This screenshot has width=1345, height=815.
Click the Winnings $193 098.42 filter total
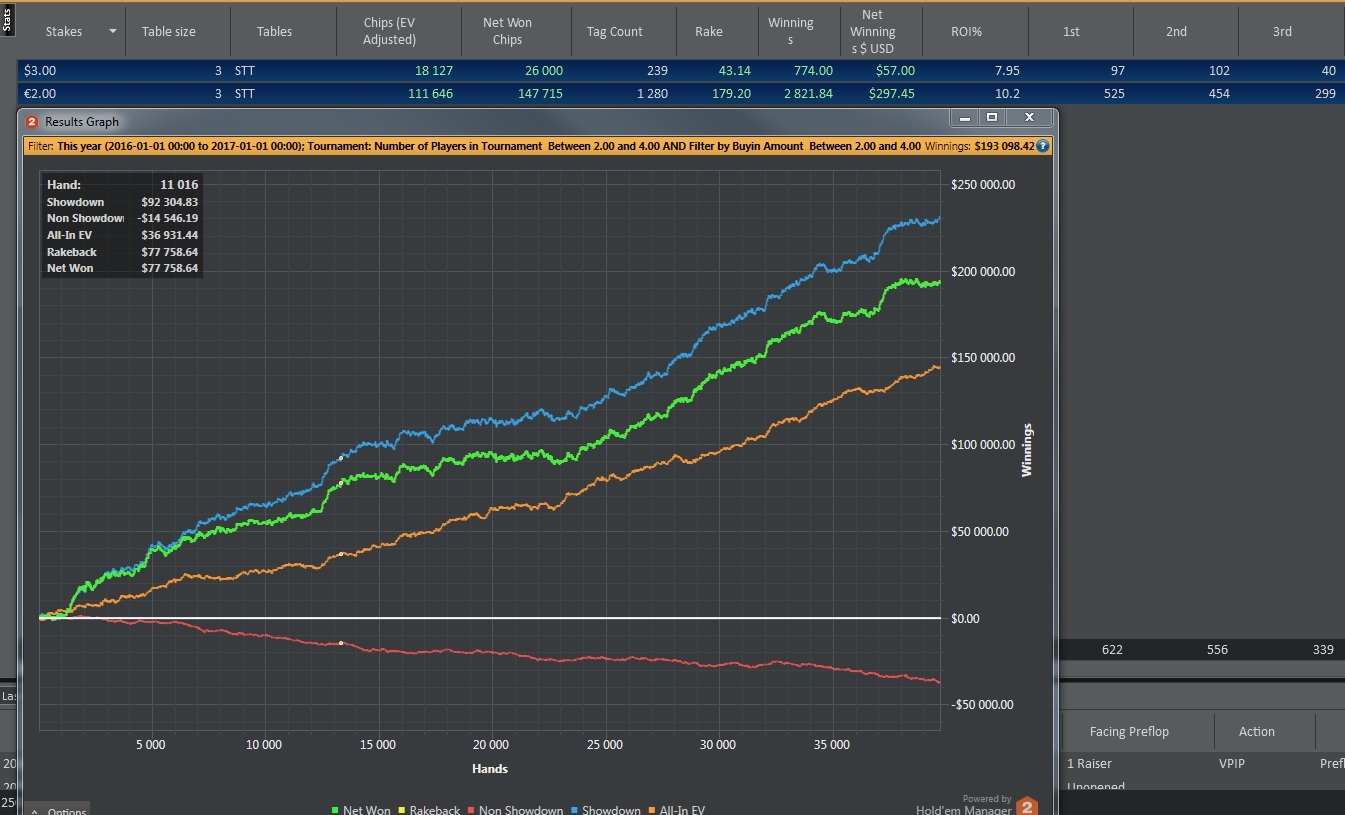[x=979, y=146]
